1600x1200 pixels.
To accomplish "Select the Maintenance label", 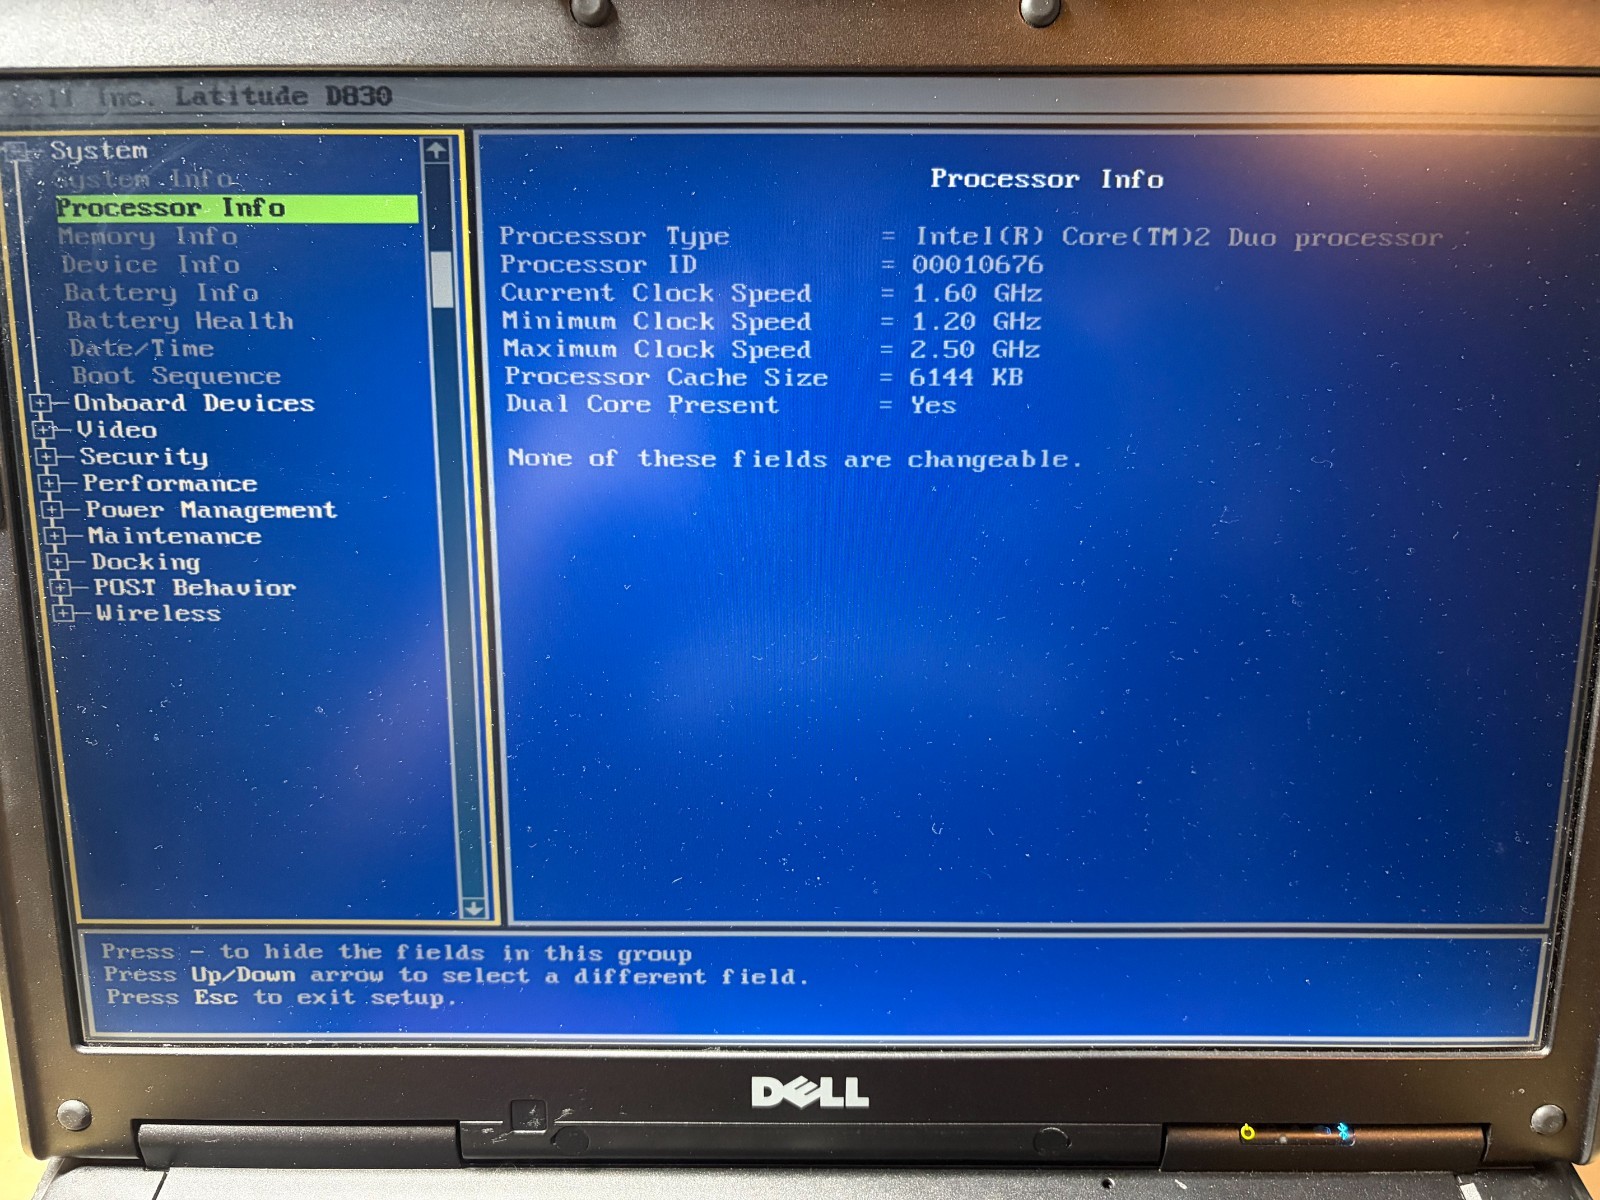I will tap(175, 536).
